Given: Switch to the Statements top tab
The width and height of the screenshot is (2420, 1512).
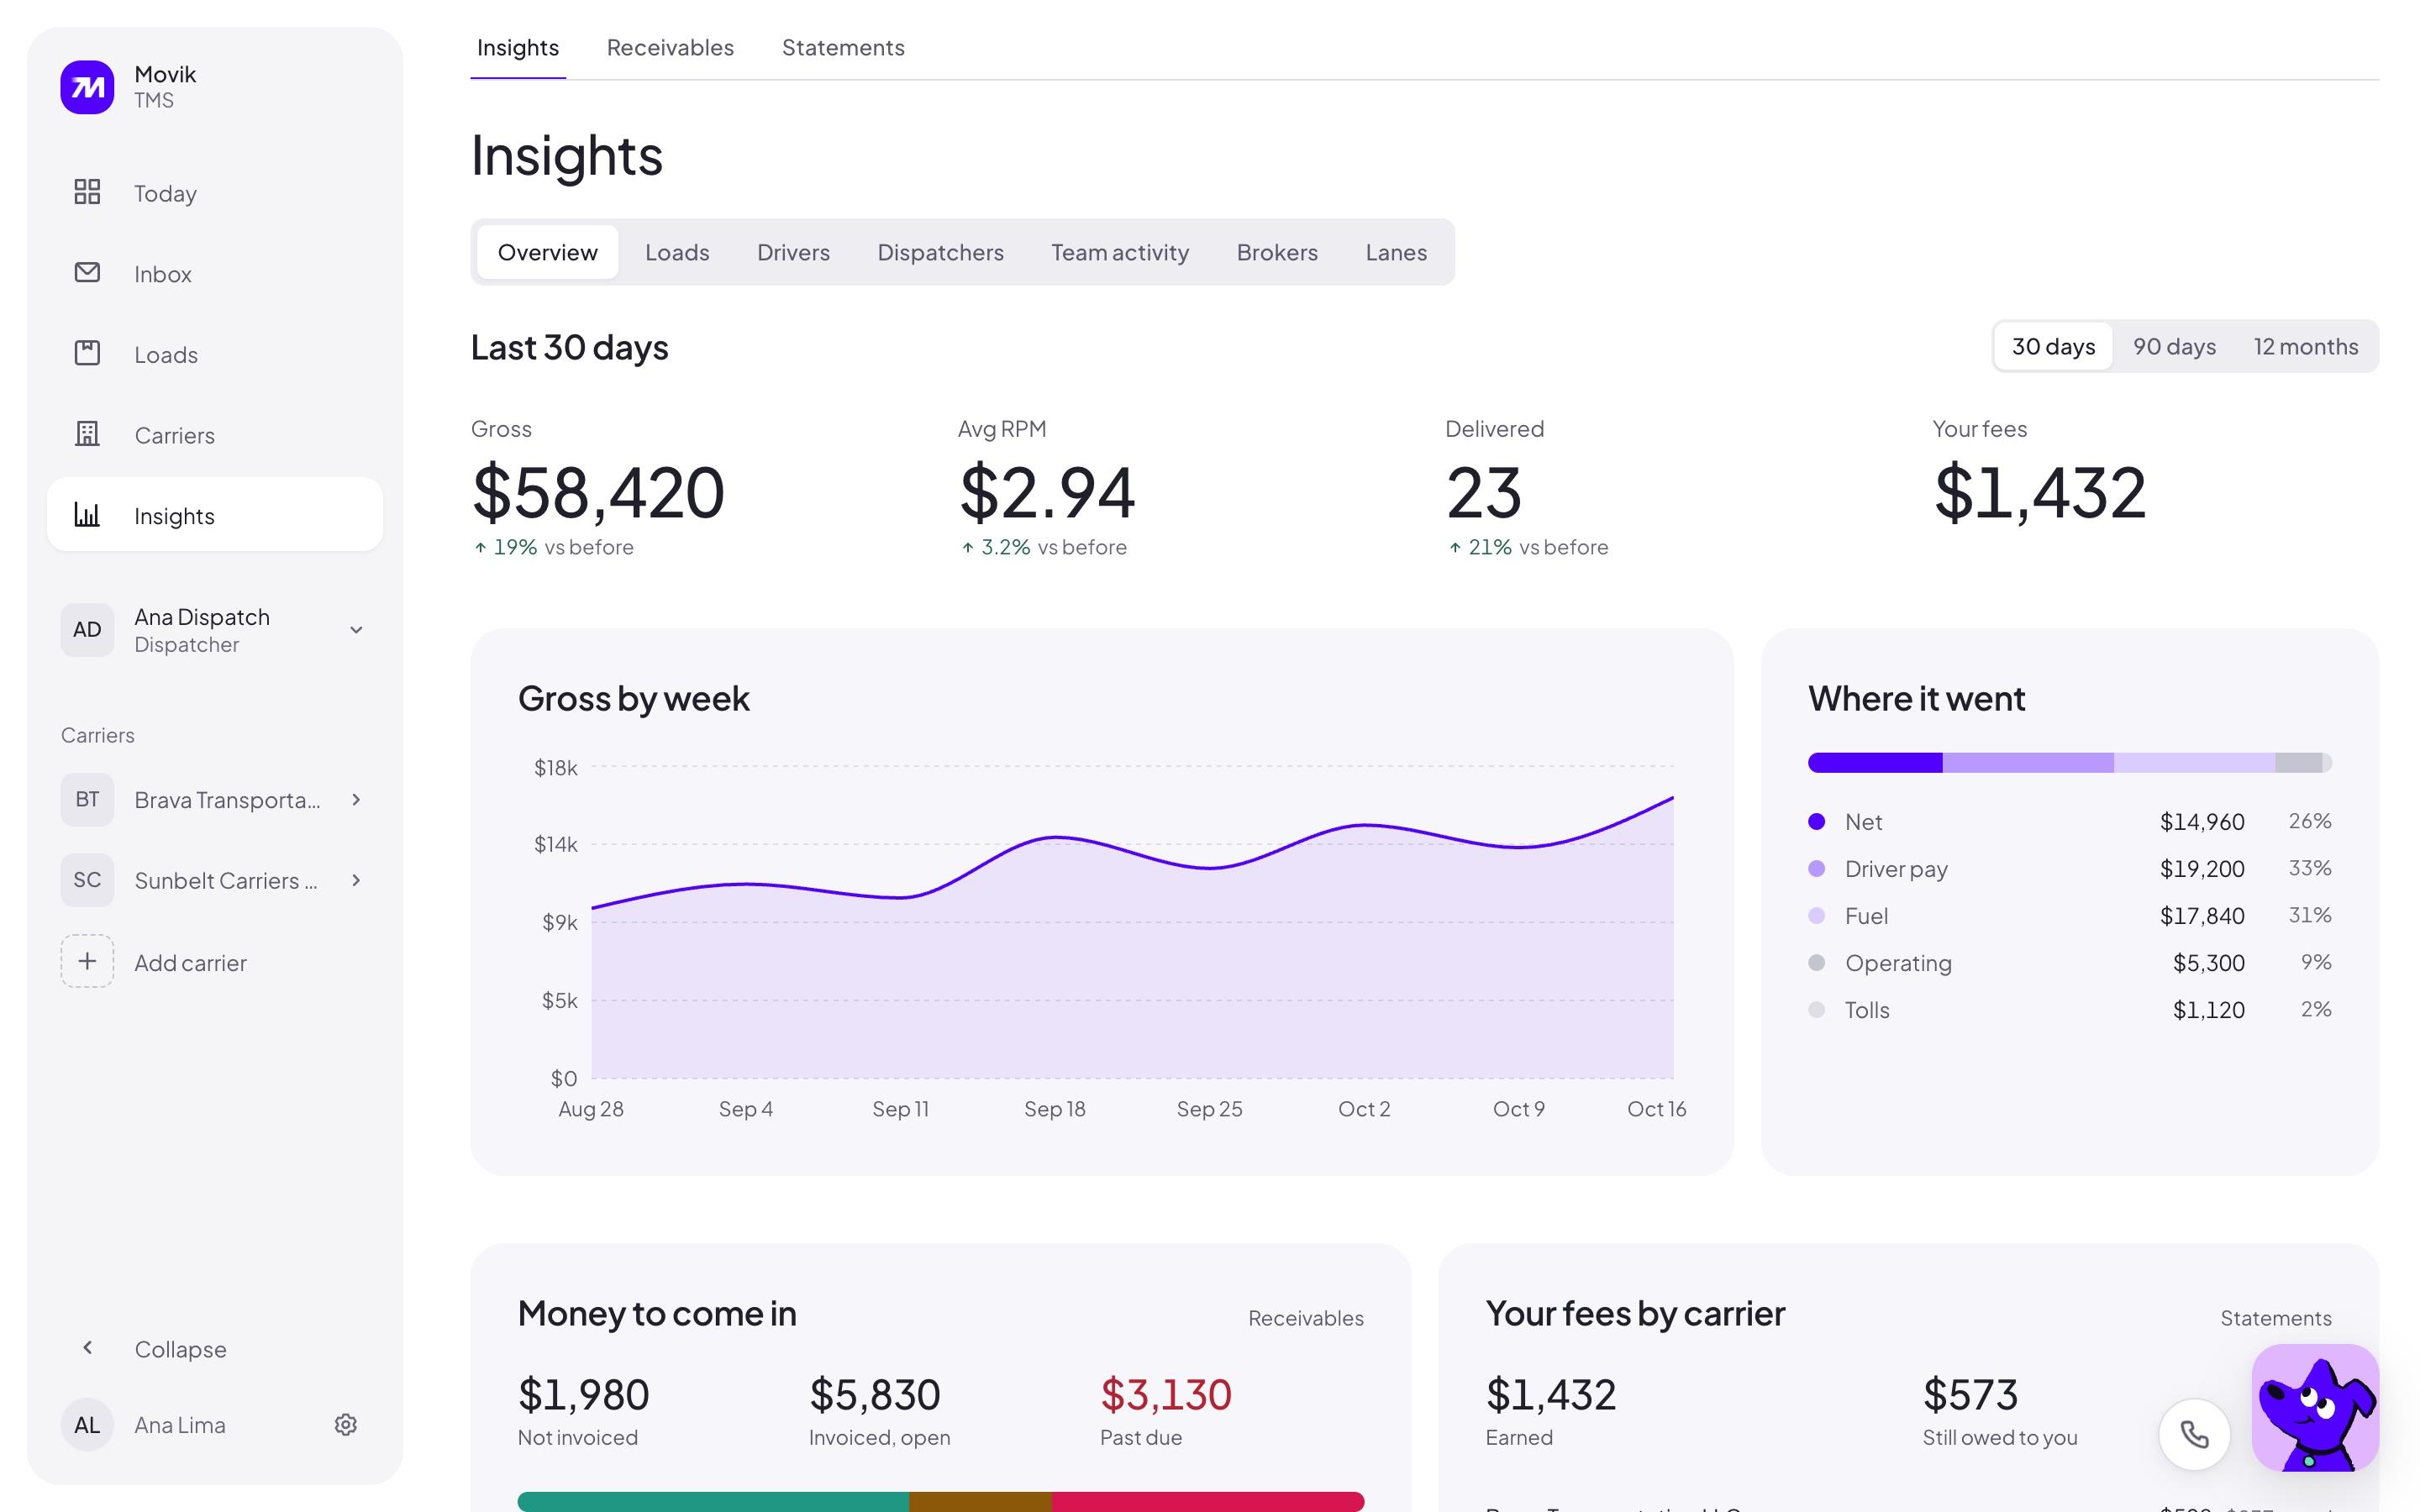Looking at the screenshot, I should pos(843,47).
